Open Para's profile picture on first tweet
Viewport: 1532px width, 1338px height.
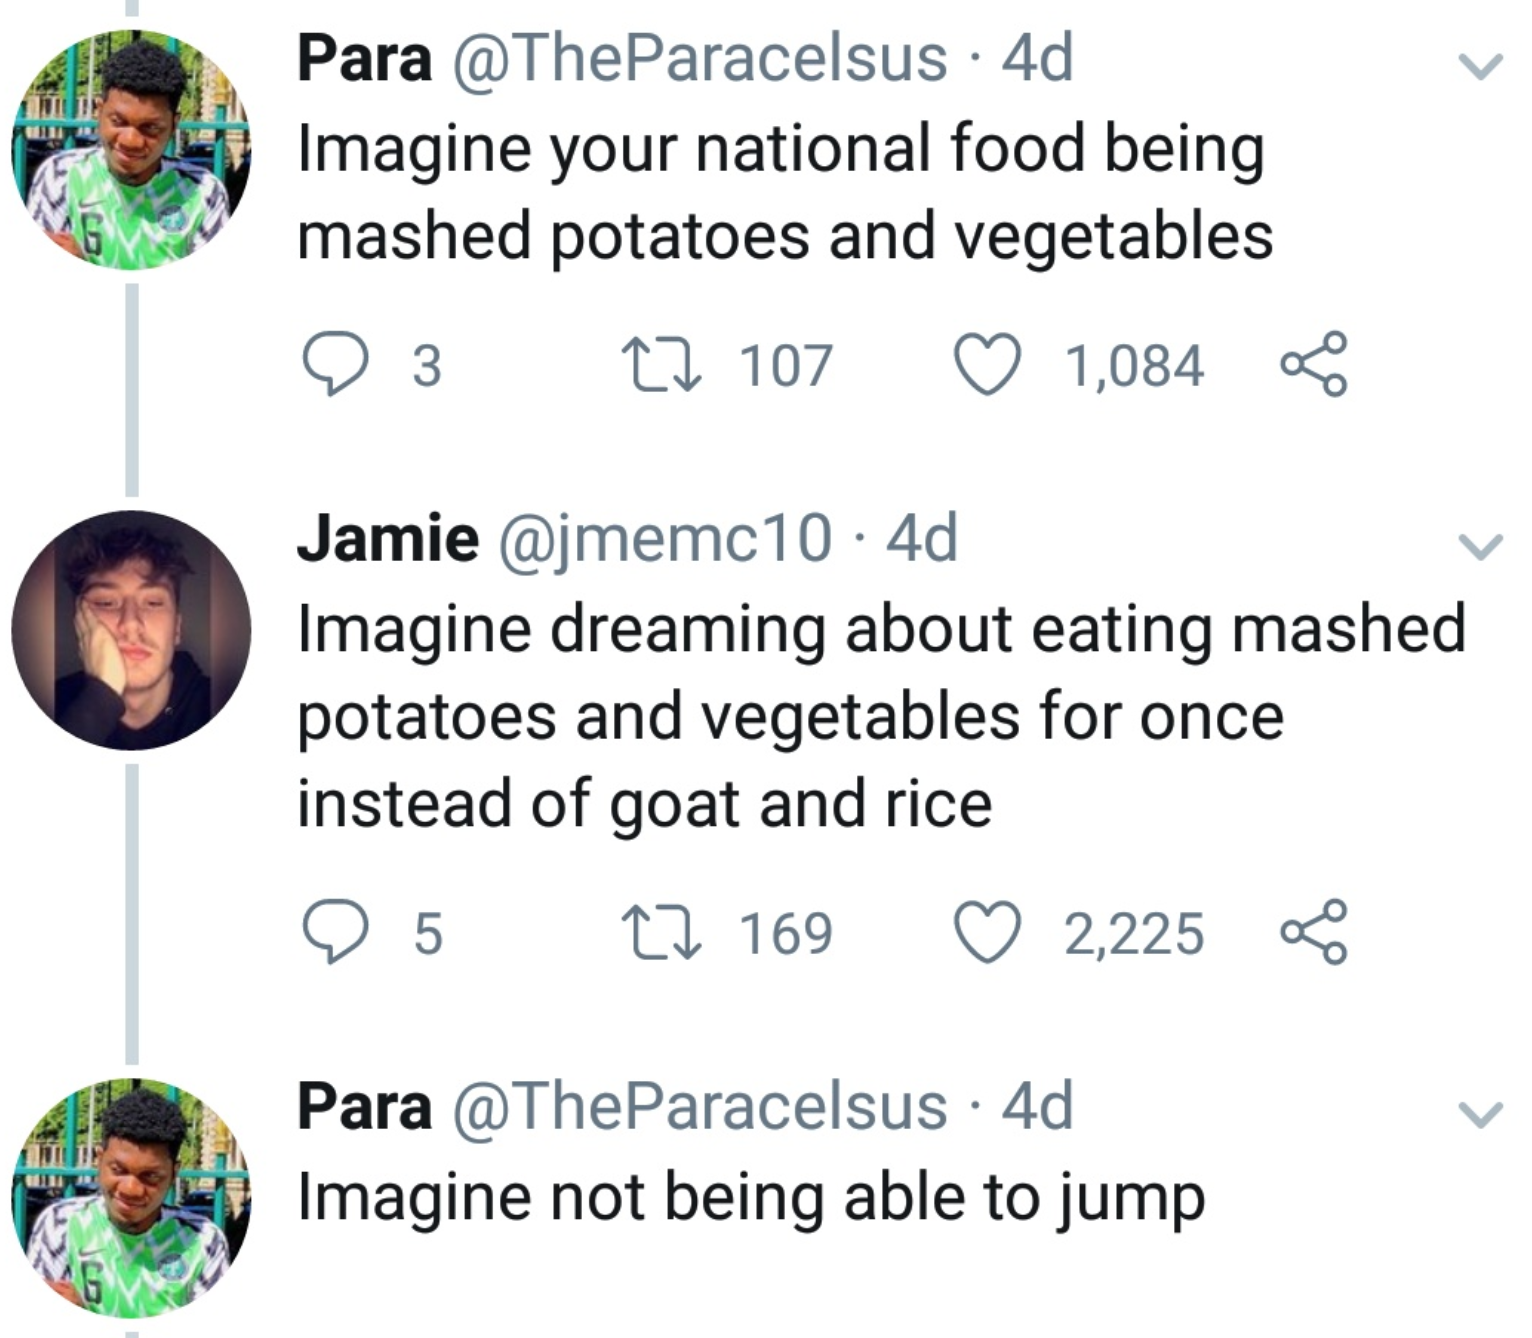pyautogui.click(x=131, y=150)
